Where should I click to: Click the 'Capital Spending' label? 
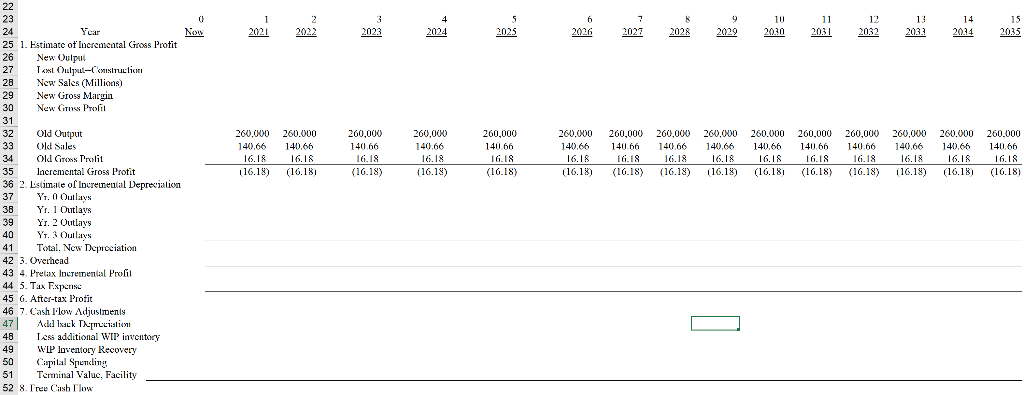click(72, 362)
